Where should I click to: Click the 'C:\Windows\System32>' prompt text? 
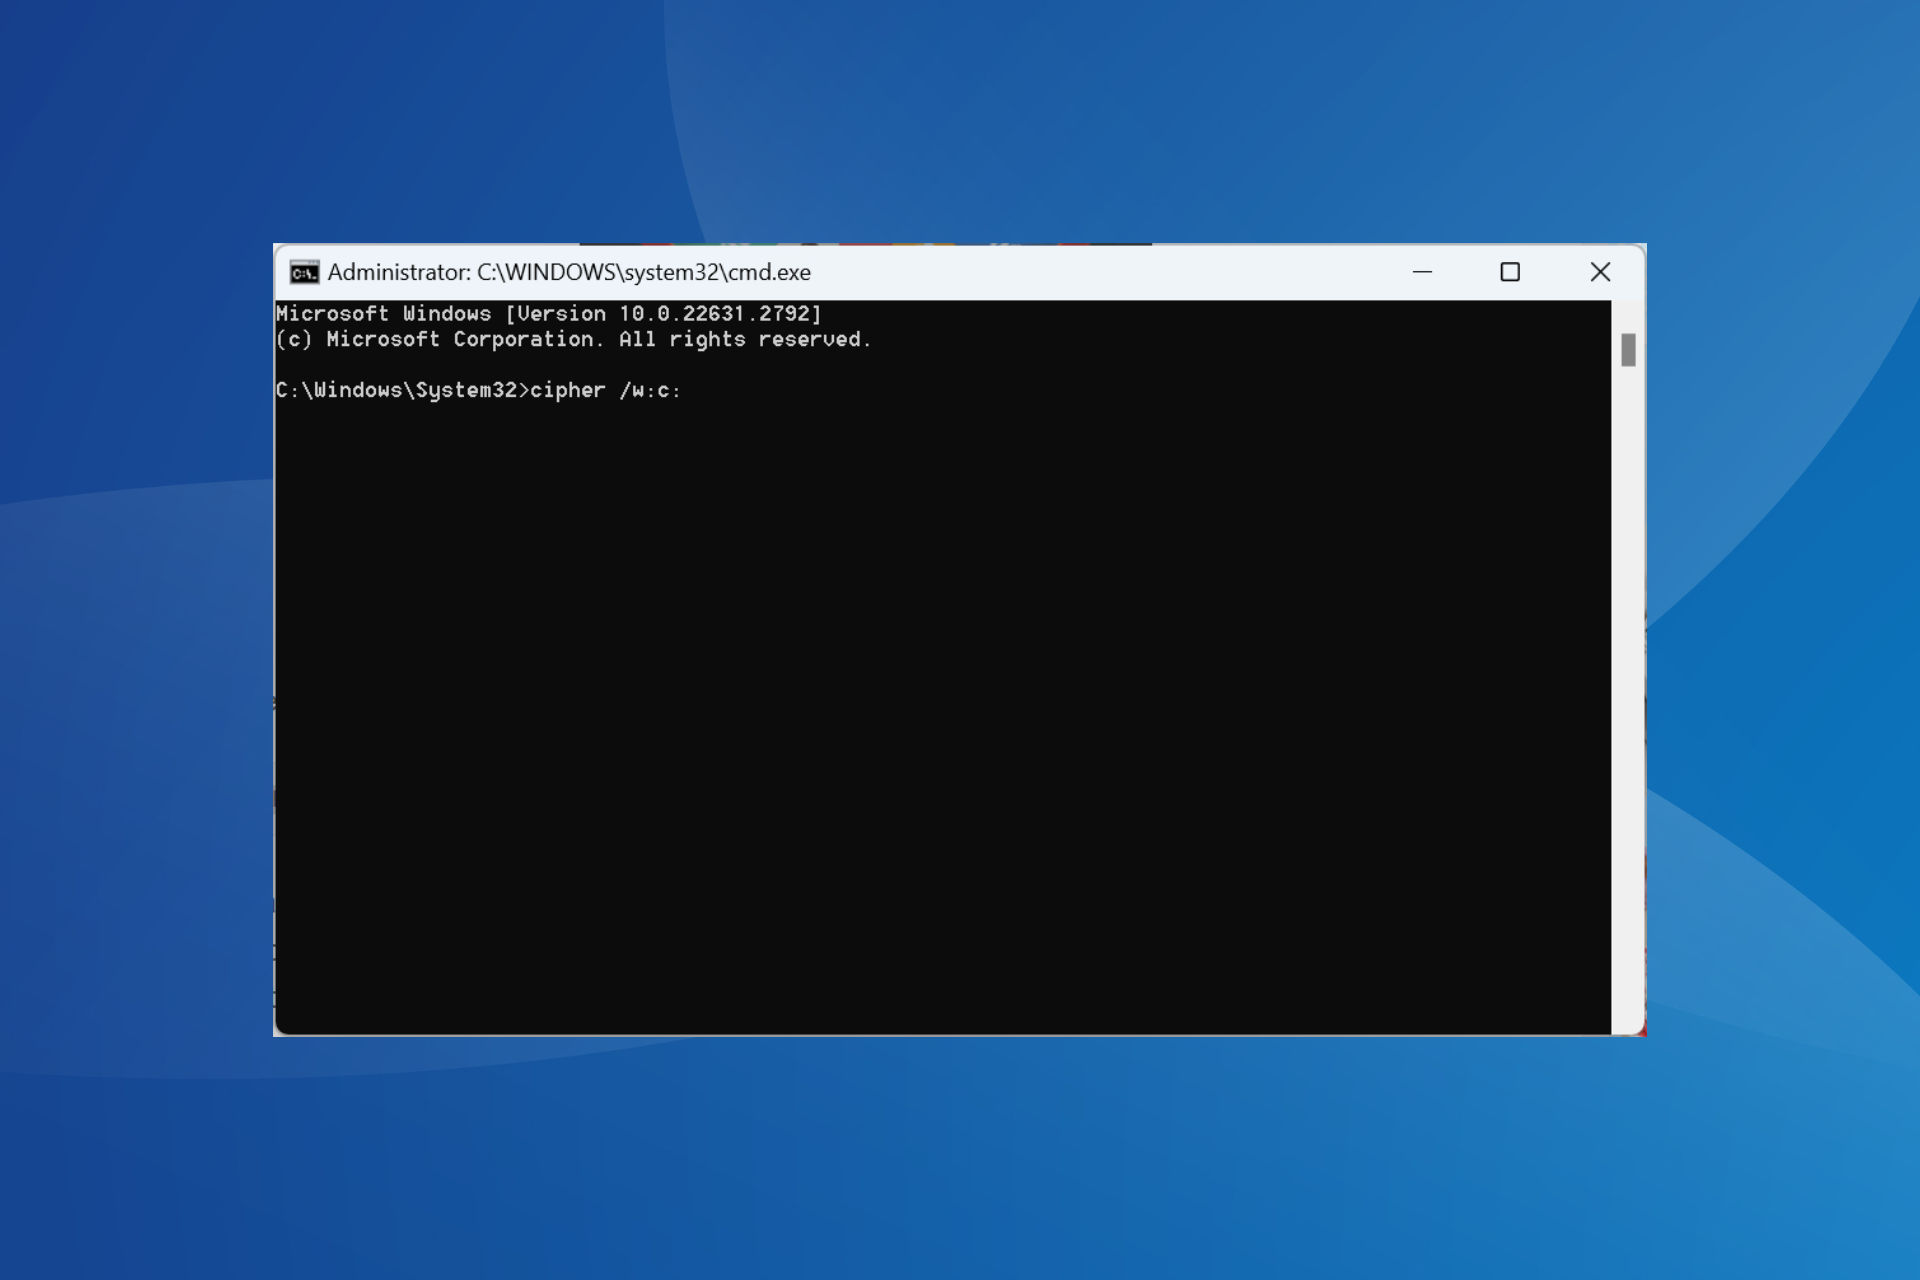pos(402,390)
